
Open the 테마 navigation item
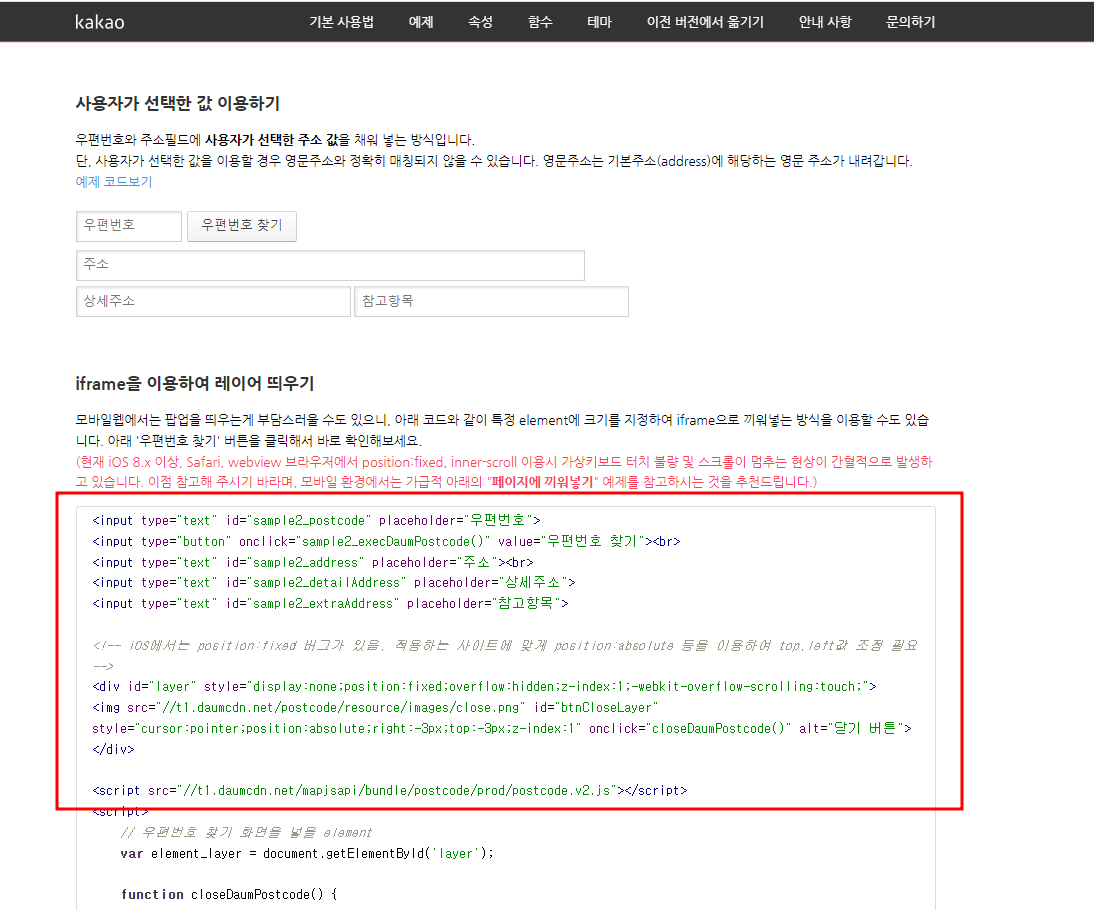coord(599,22)
